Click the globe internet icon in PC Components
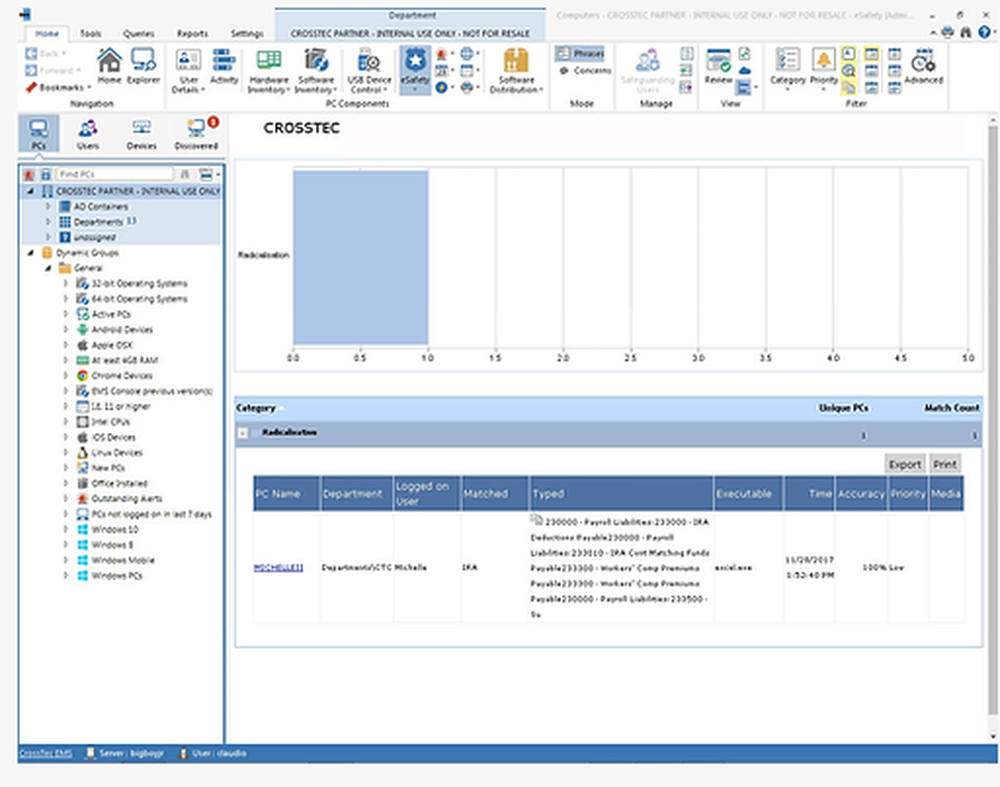This screenshot has width=1000, height=787. coord(467,54)
